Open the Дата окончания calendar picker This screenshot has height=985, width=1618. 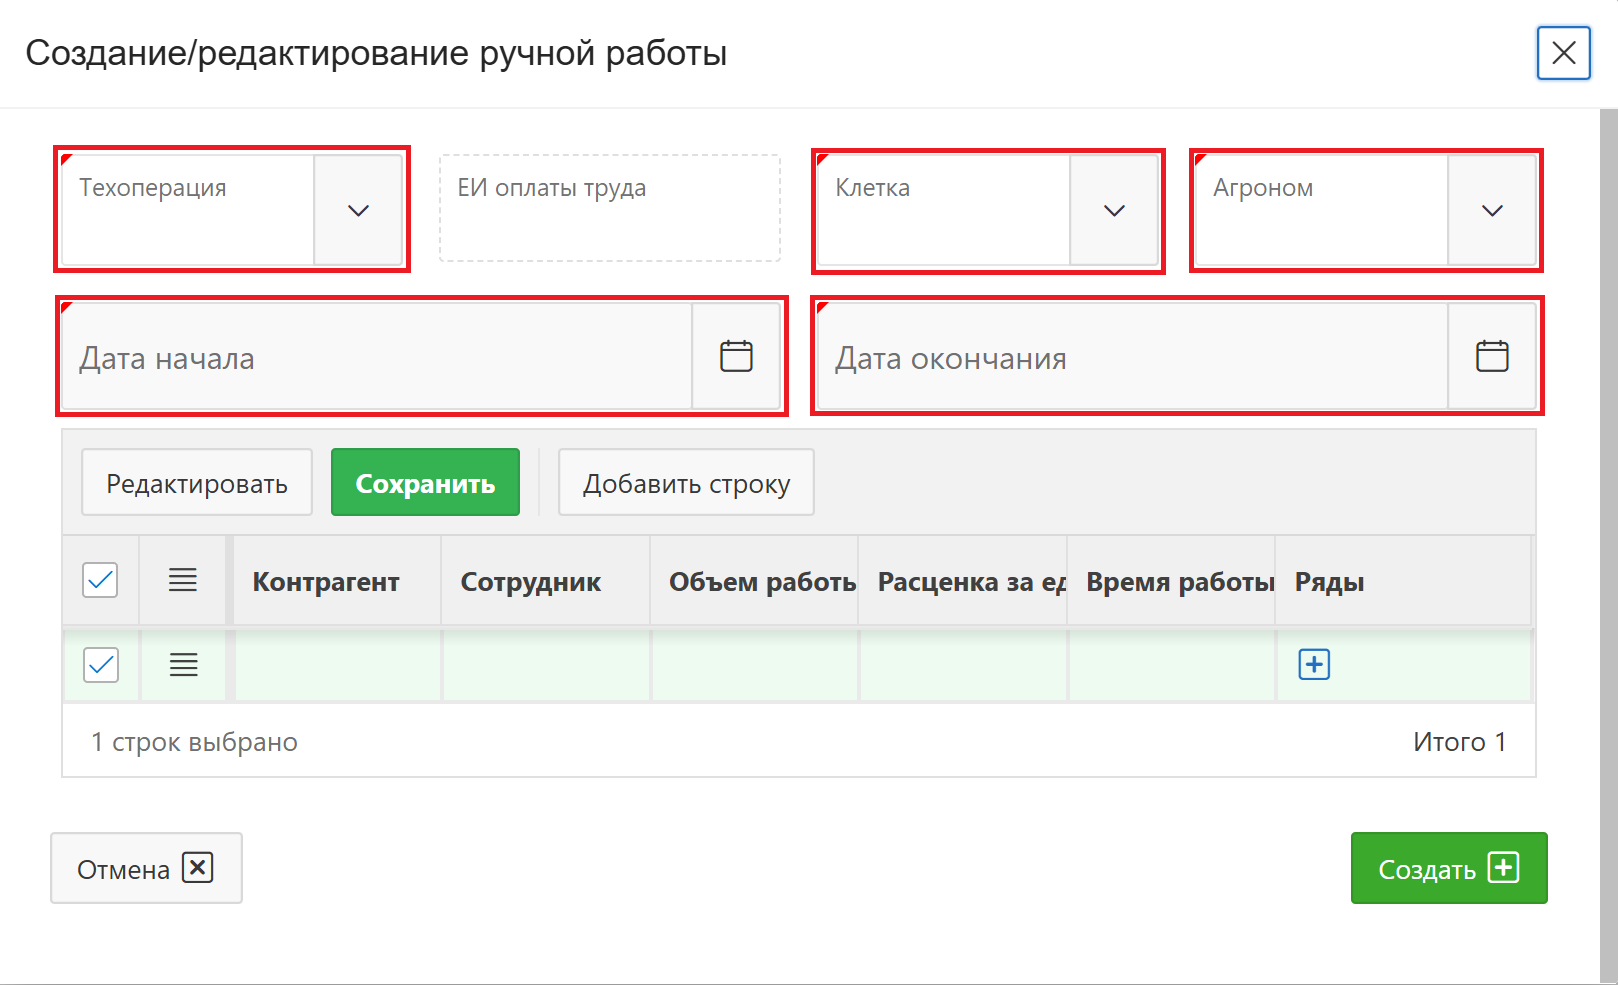click(1491, 357)
